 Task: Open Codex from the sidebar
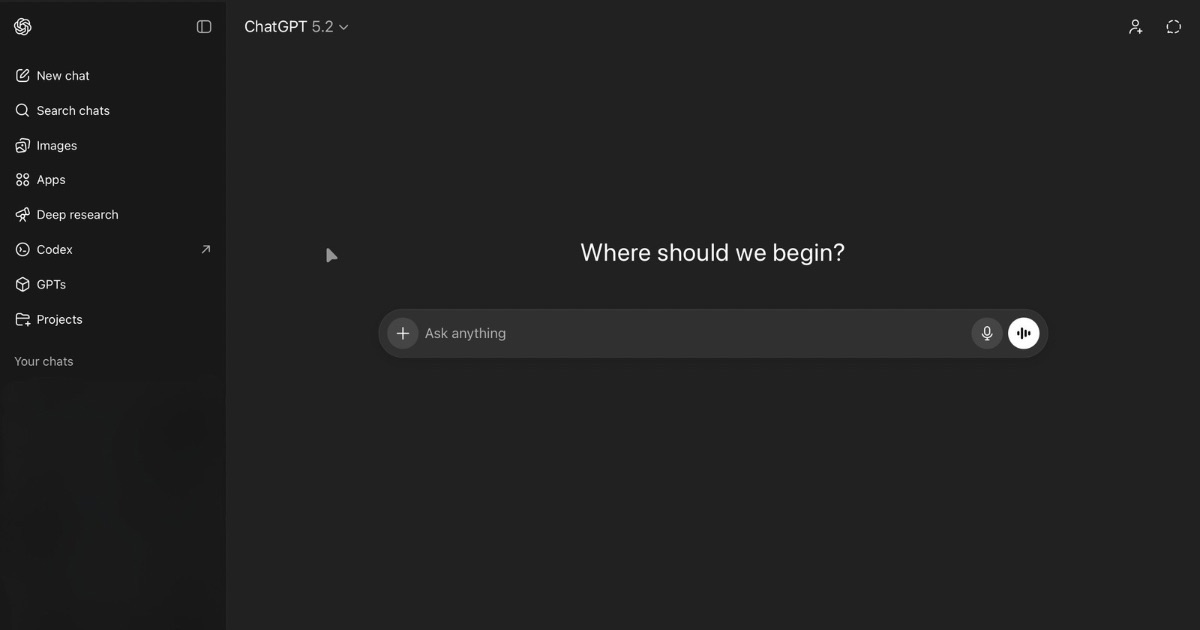52,249
